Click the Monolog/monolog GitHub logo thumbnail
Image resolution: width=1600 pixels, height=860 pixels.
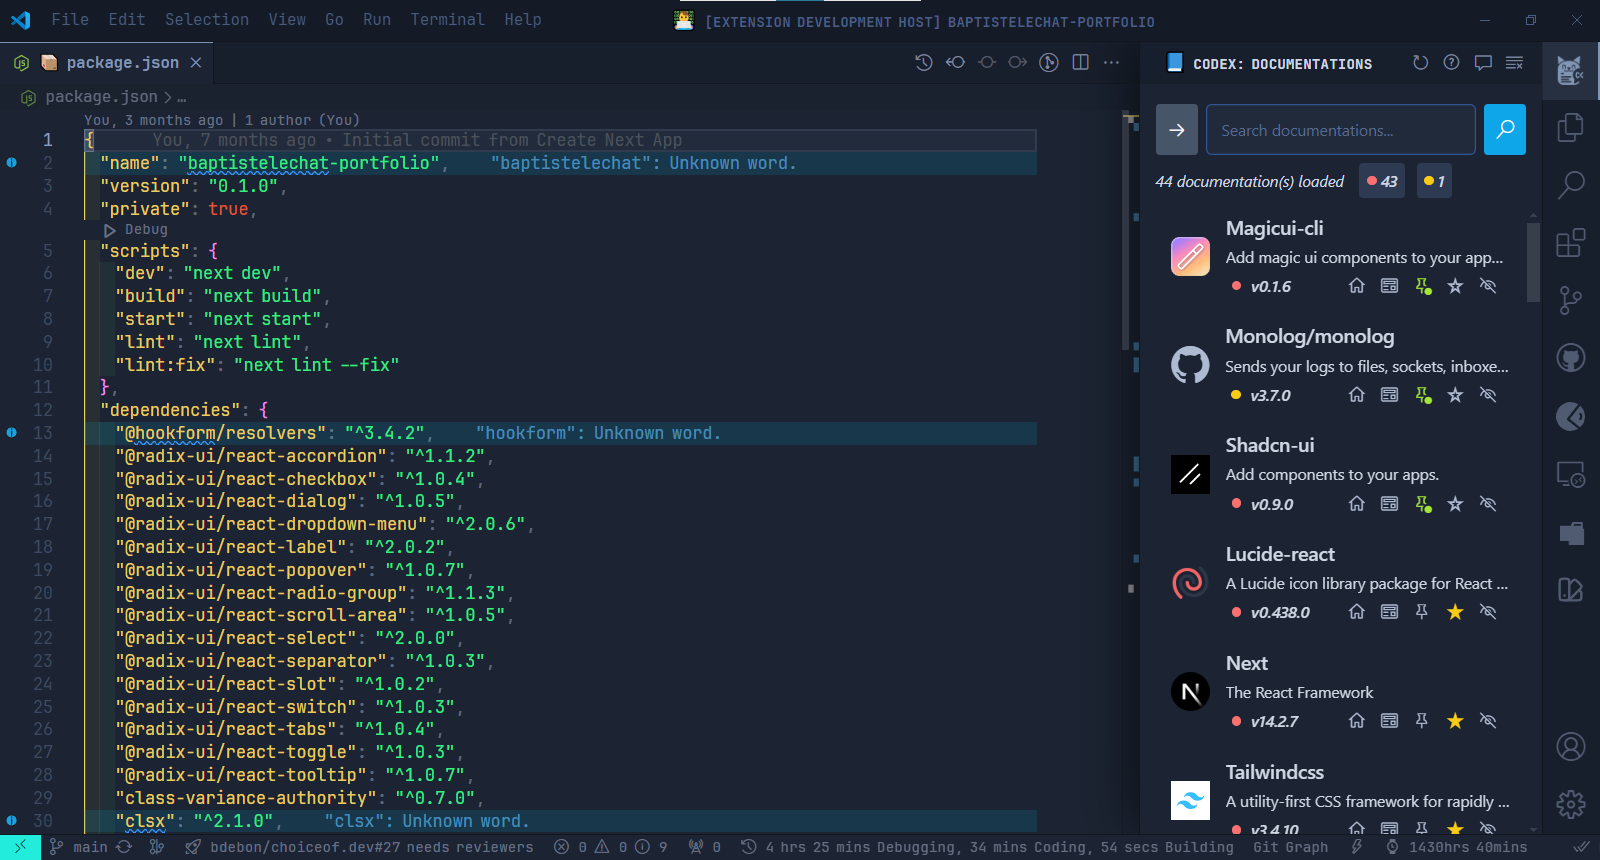[x=1190, y=365]
